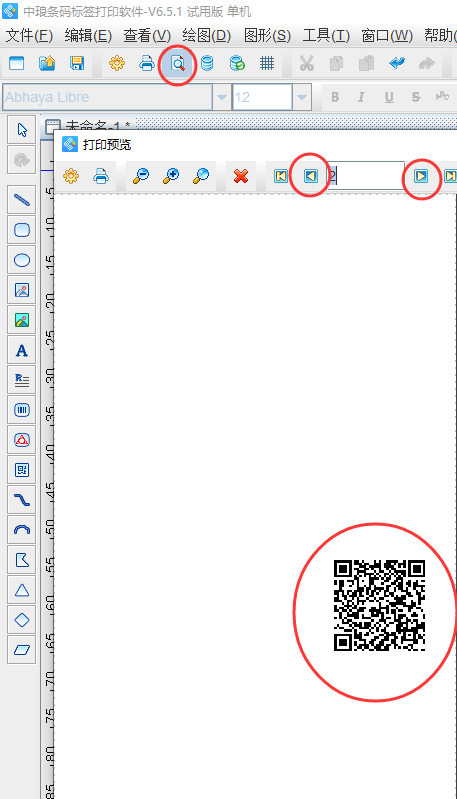The width and height of the screenshot is (457, 799).
Task: Toggle the grid display icon
Action: pos(267,64)
